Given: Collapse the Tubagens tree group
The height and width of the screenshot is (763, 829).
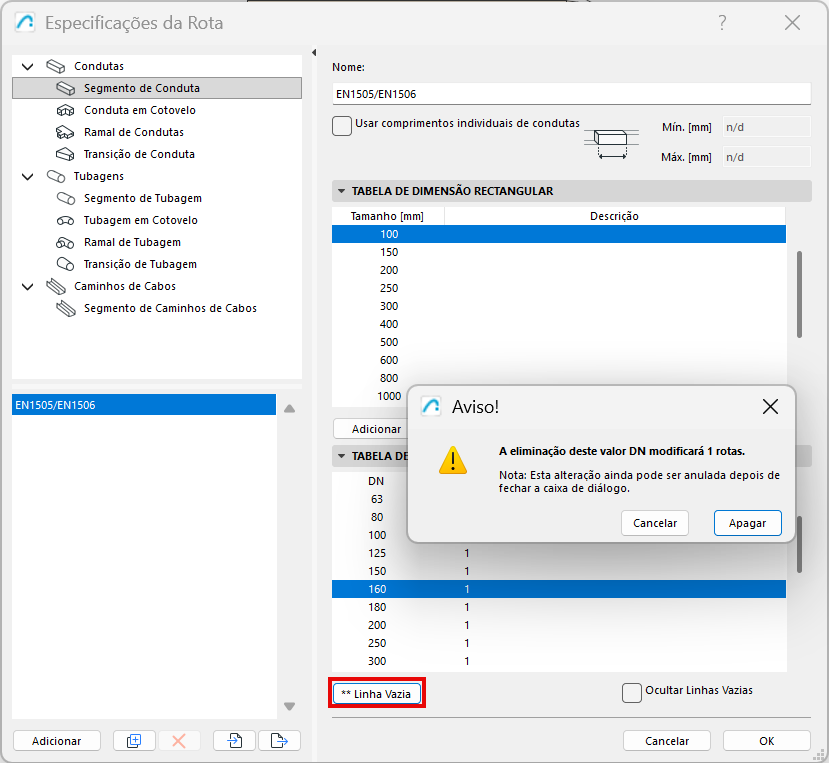Looking at the screenshot, I should [27, 177].
